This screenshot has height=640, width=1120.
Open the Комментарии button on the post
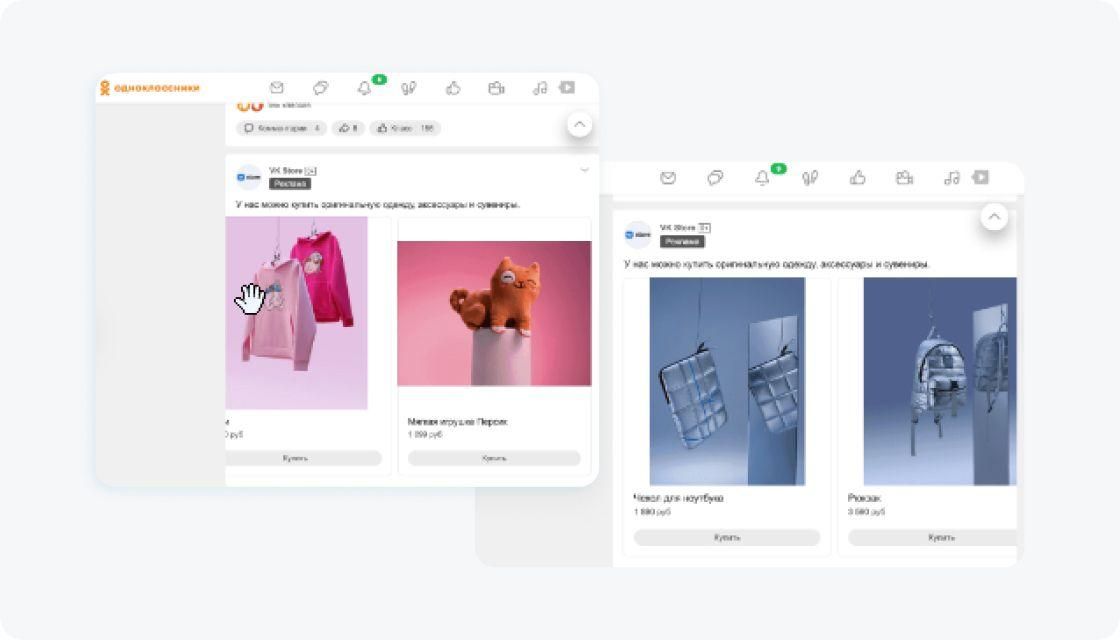281,128
